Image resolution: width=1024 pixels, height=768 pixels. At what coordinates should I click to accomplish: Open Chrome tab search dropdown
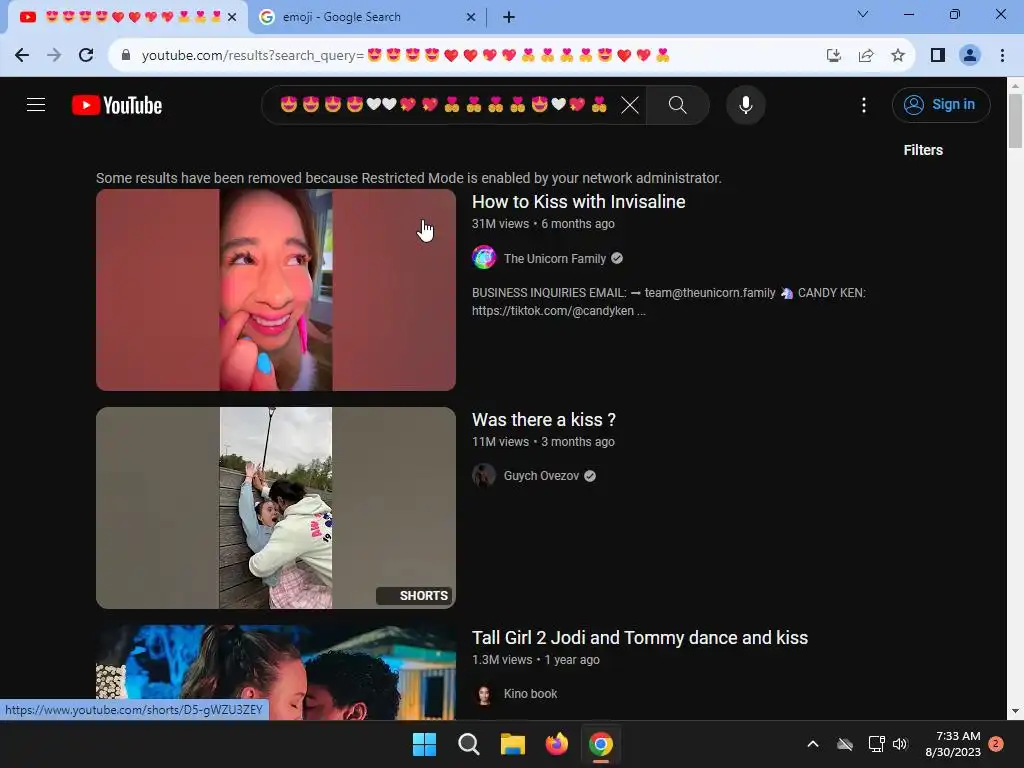(863, 14)
